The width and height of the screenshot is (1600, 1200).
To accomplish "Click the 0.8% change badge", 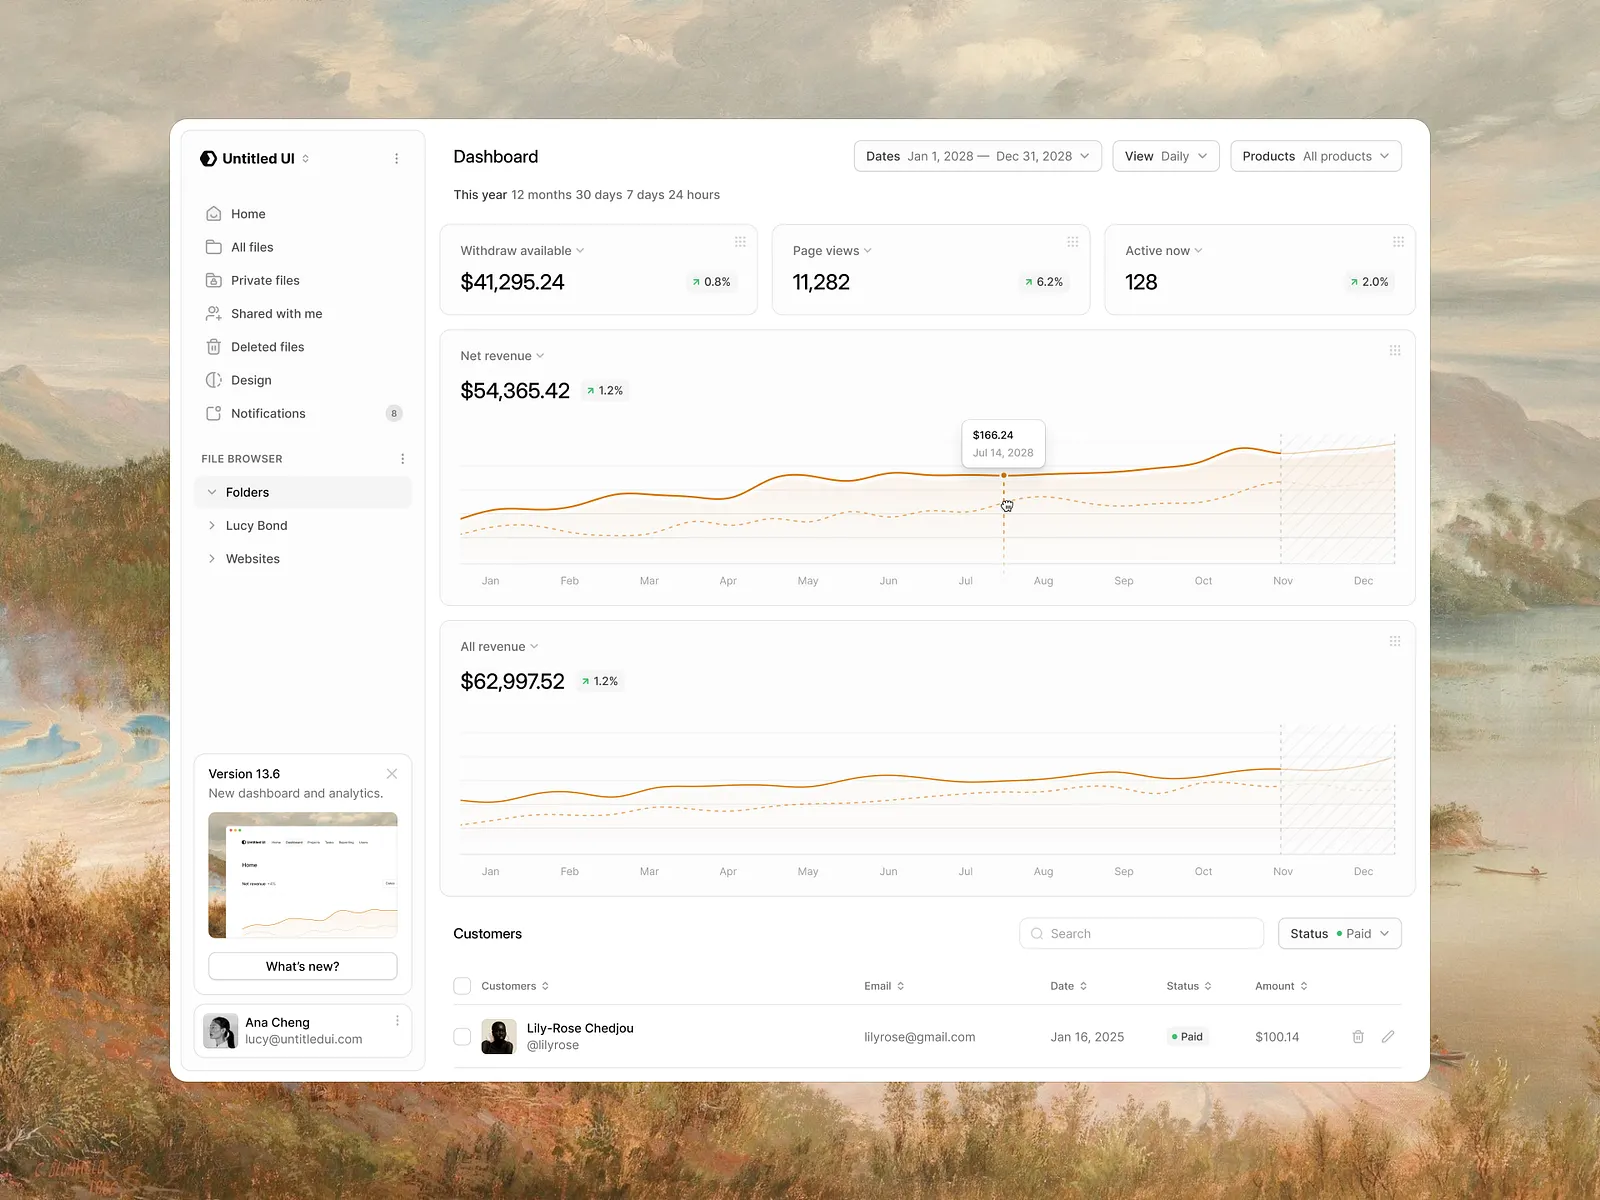I will tap(711, 282).
